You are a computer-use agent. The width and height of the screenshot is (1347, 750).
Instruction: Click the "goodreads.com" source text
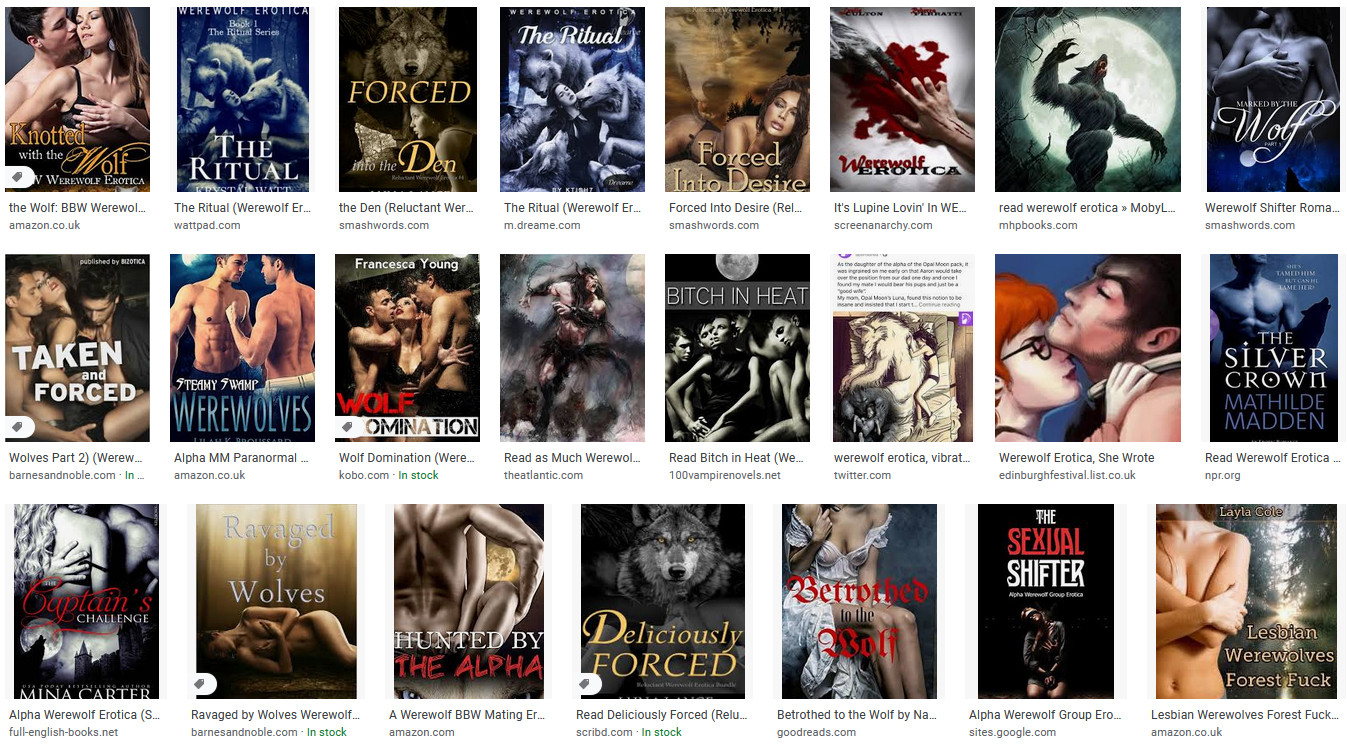817,733
